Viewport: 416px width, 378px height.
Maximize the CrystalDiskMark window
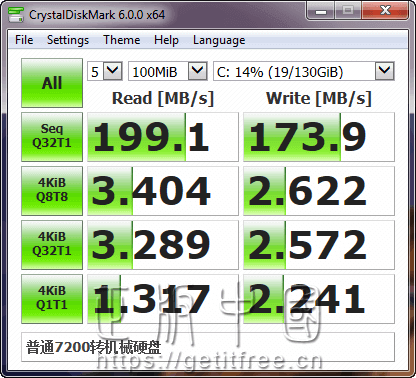tap(348, 11)
